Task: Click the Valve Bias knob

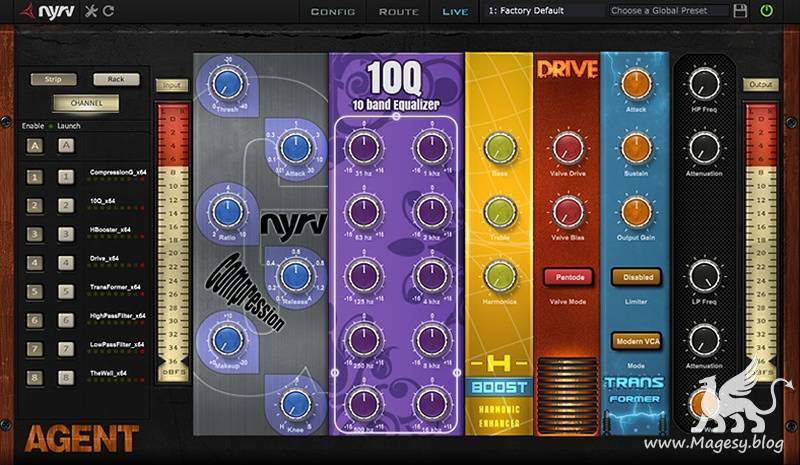Action: pos(567,212)
